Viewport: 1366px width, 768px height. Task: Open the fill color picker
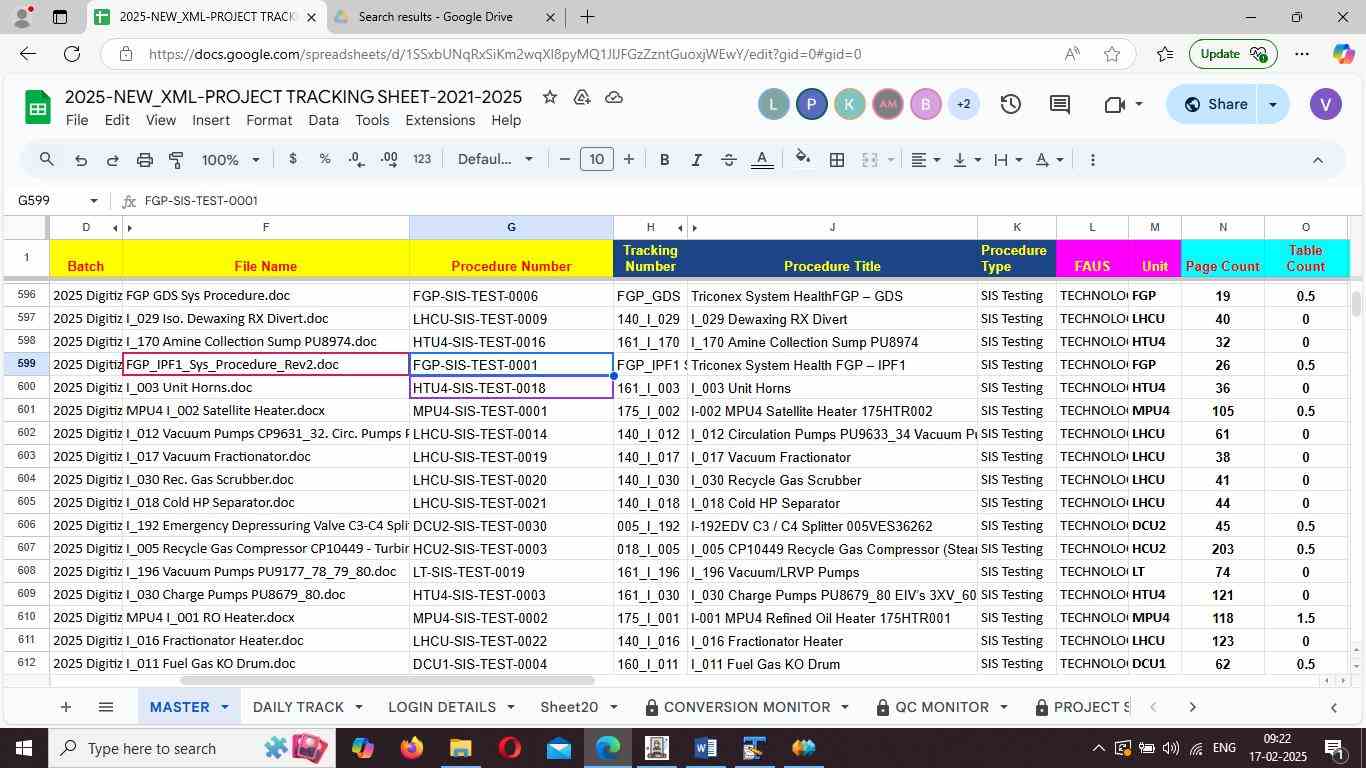pyautogui.click(x=802, y=159)
